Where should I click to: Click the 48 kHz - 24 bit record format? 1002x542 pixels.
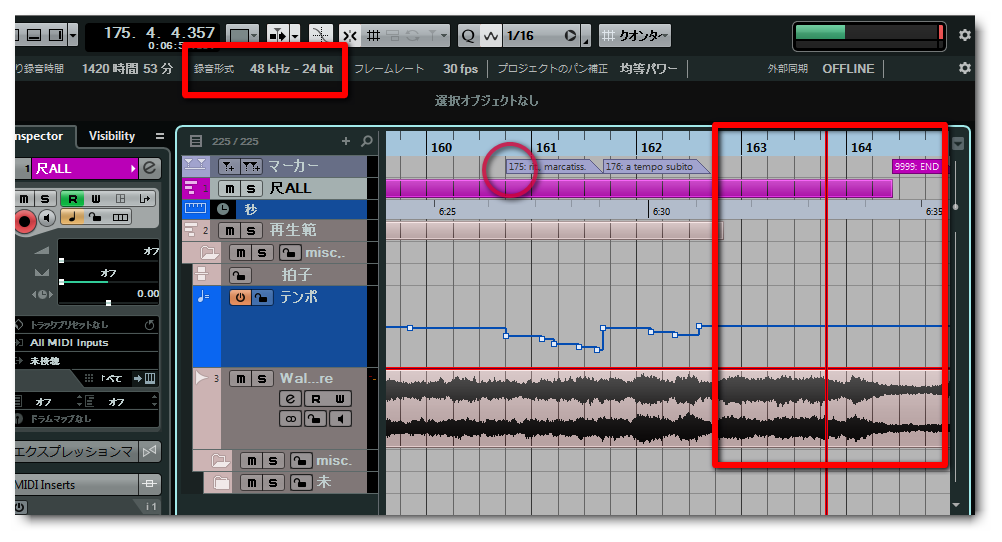(291, 68)
